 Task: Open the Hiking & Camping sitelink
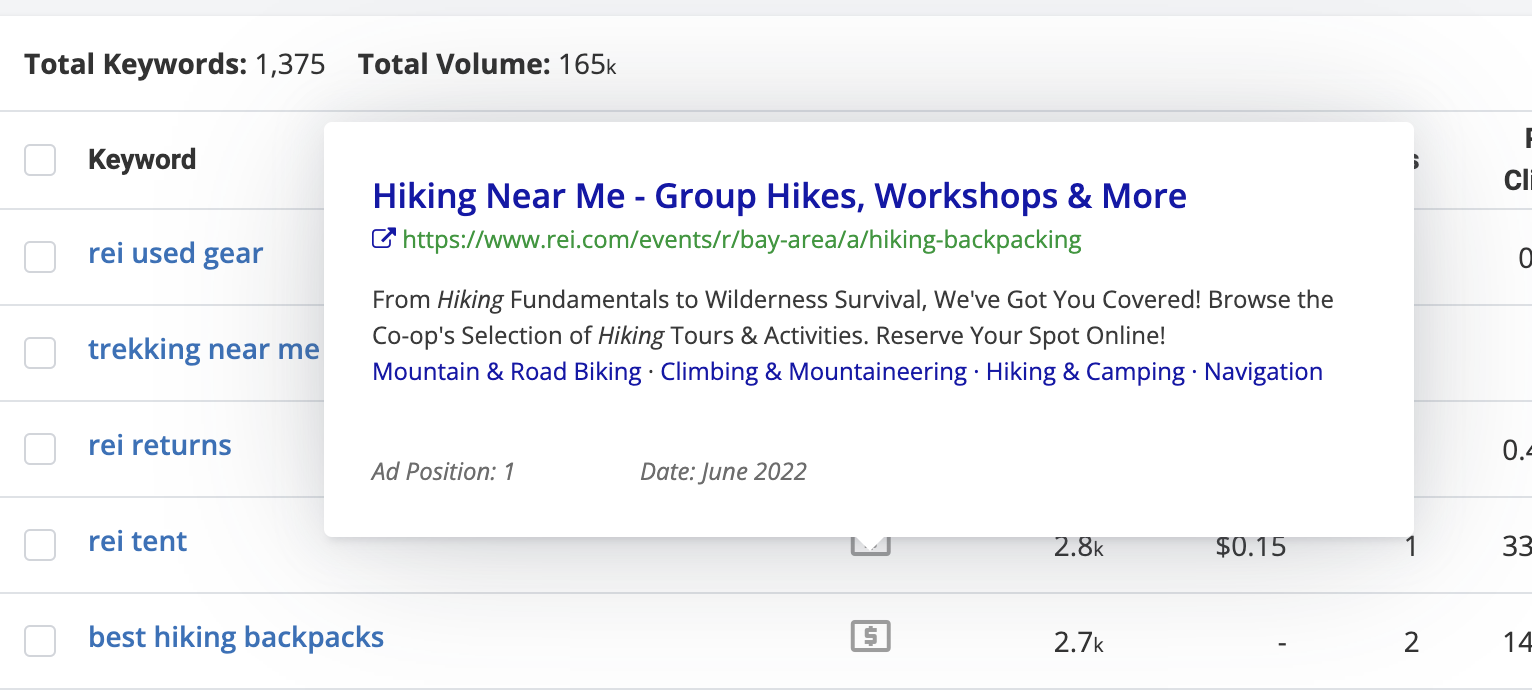coord(1085,372)
